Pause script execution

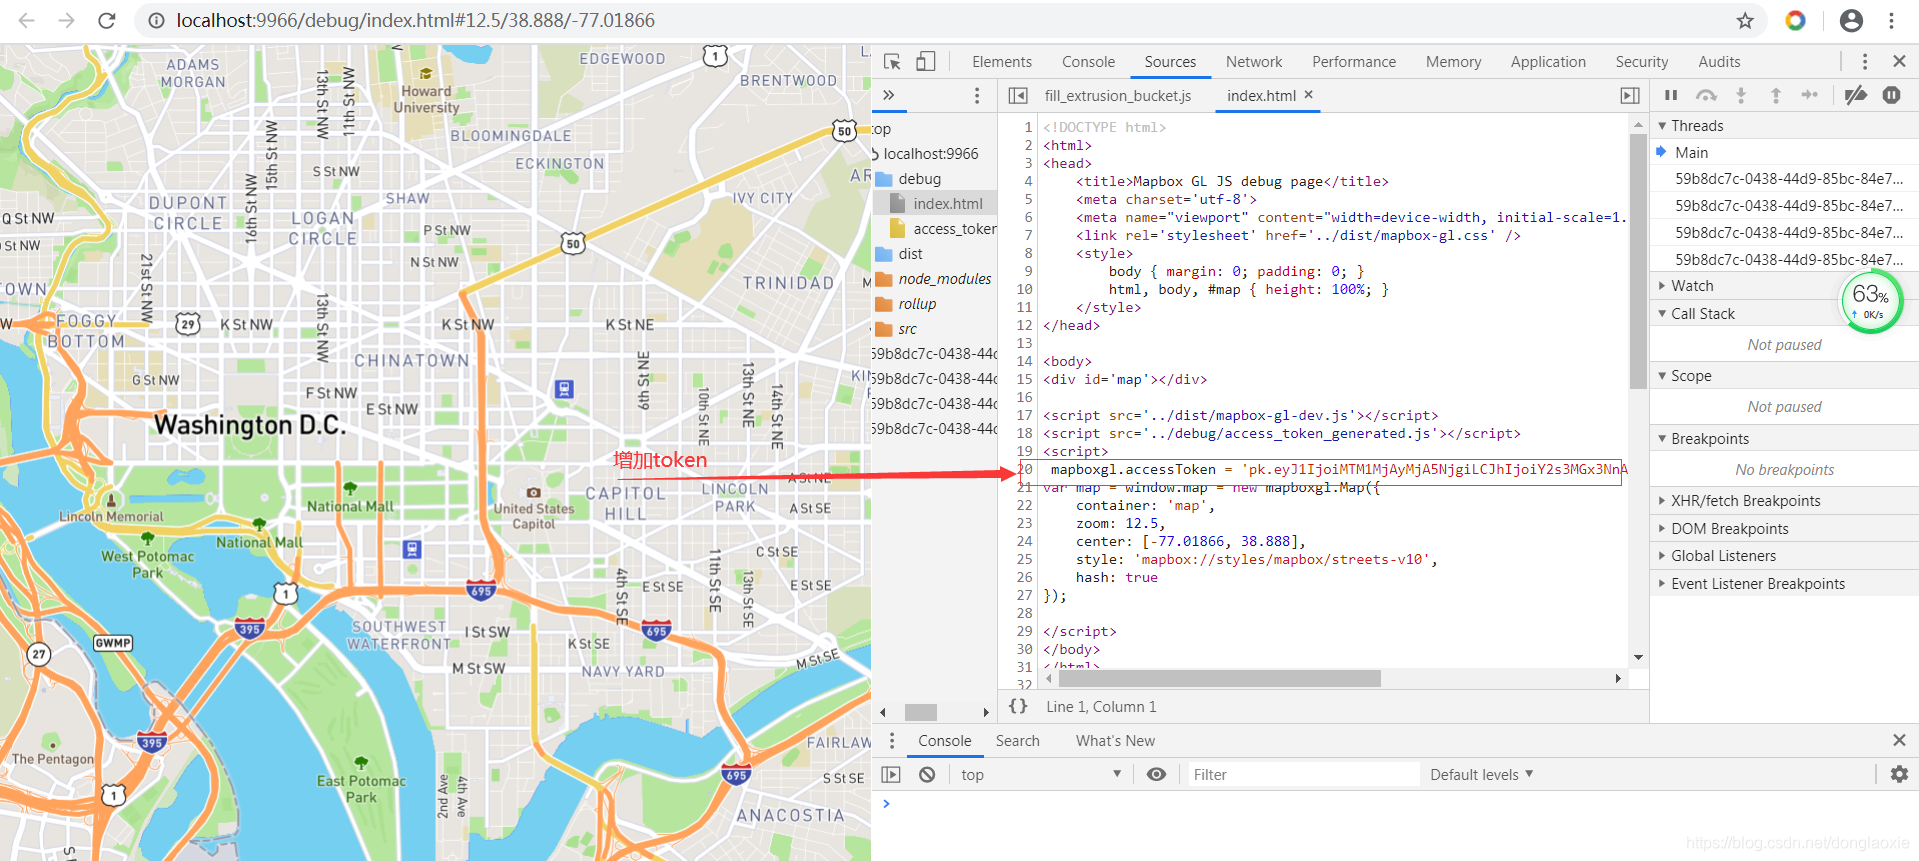1671,95
